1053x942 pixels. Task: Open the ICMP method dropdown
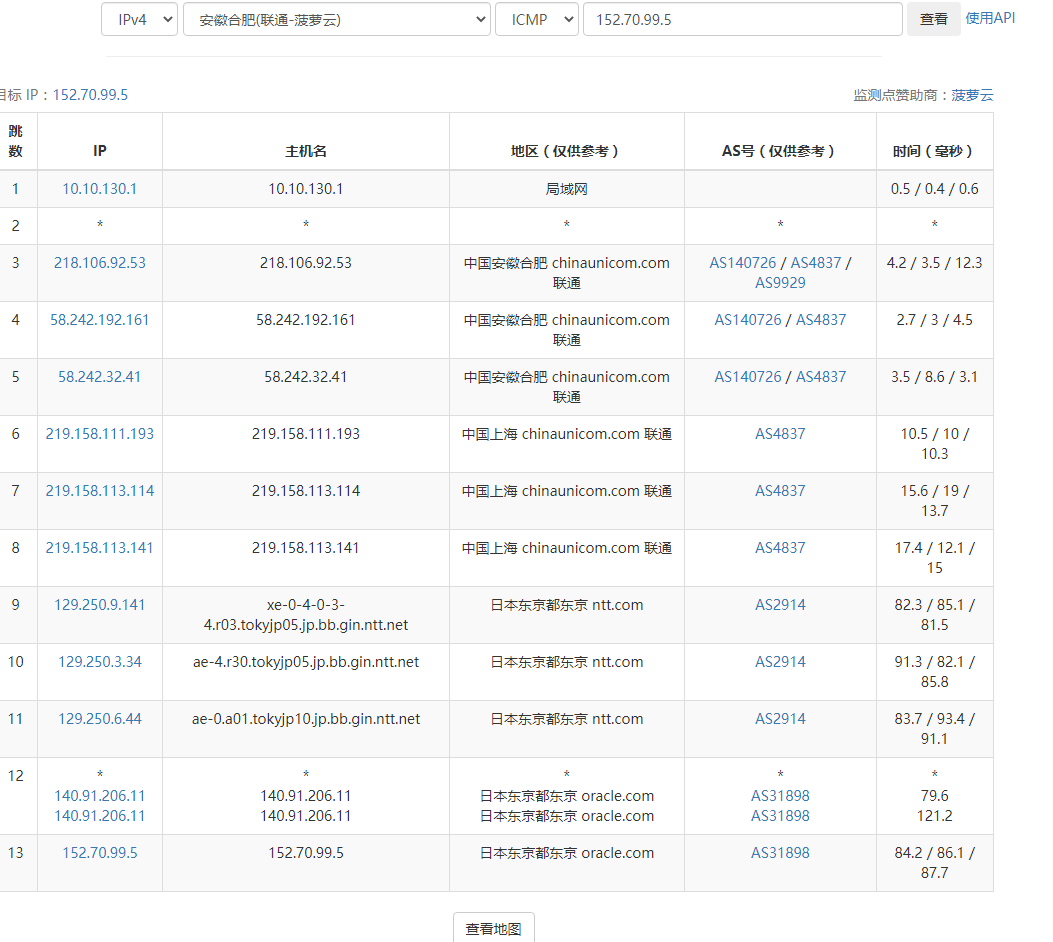537,19
